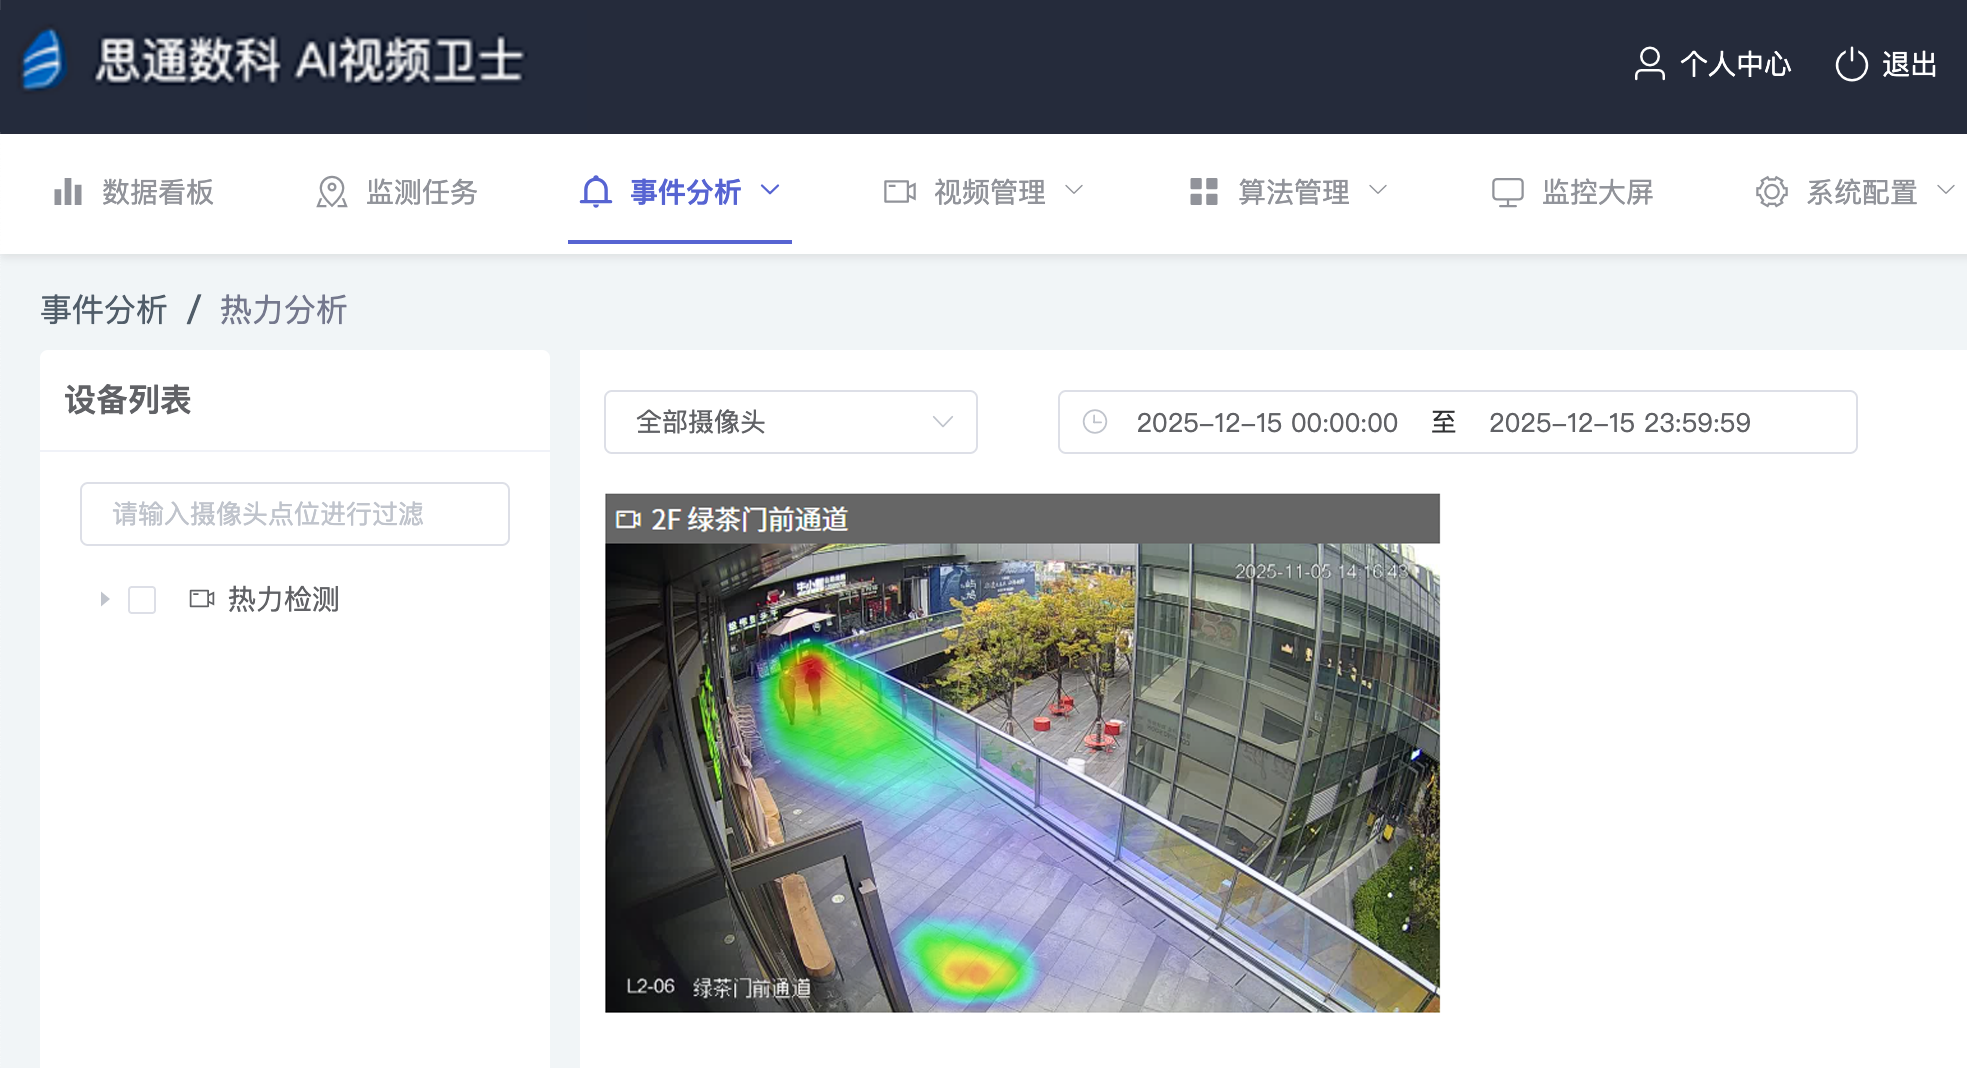Click the 视频管理 camera icon
This screenshot has width=1967, height=1068.
pyautogui.click(x=900, y=191)
